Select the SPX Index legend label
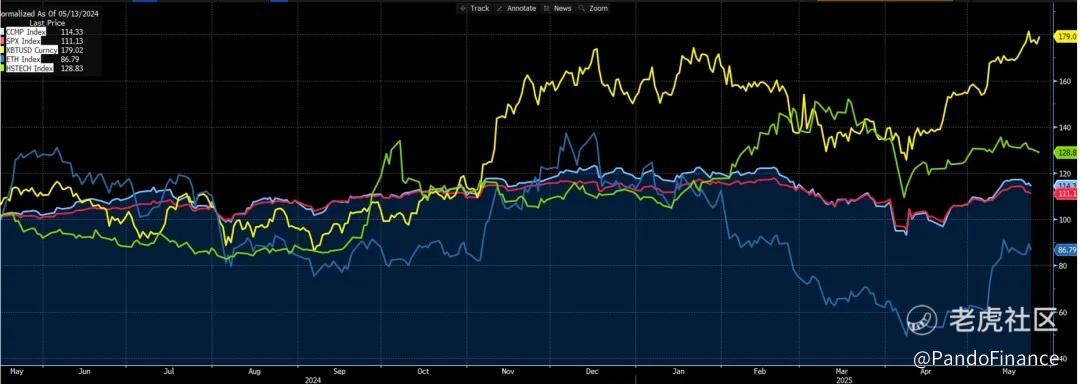The width and height of the screenshot is (1080, 384). click(x=23, y=41)
